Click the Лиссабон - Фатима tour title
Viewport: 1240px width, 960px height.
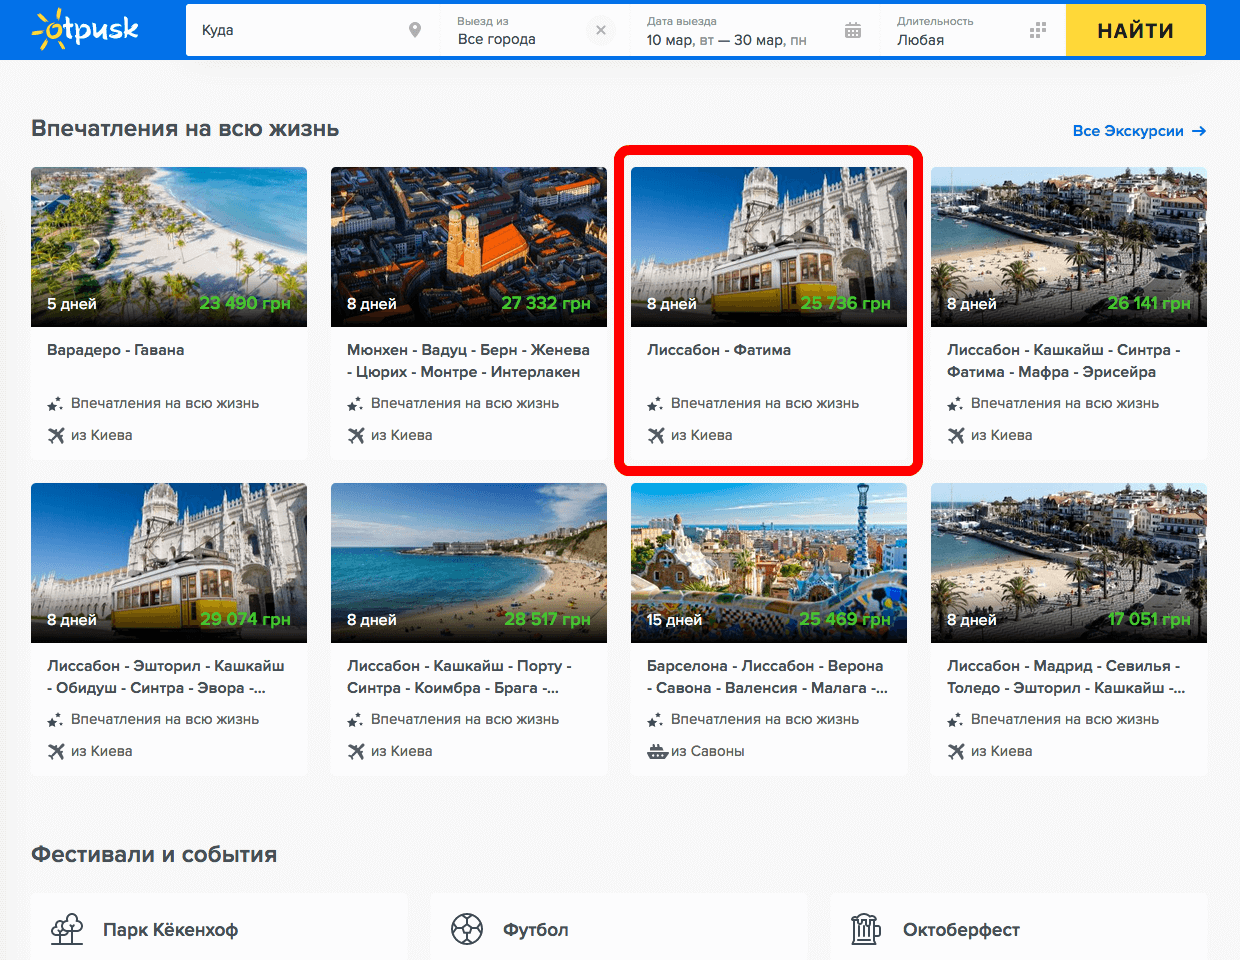click(719, 350)
